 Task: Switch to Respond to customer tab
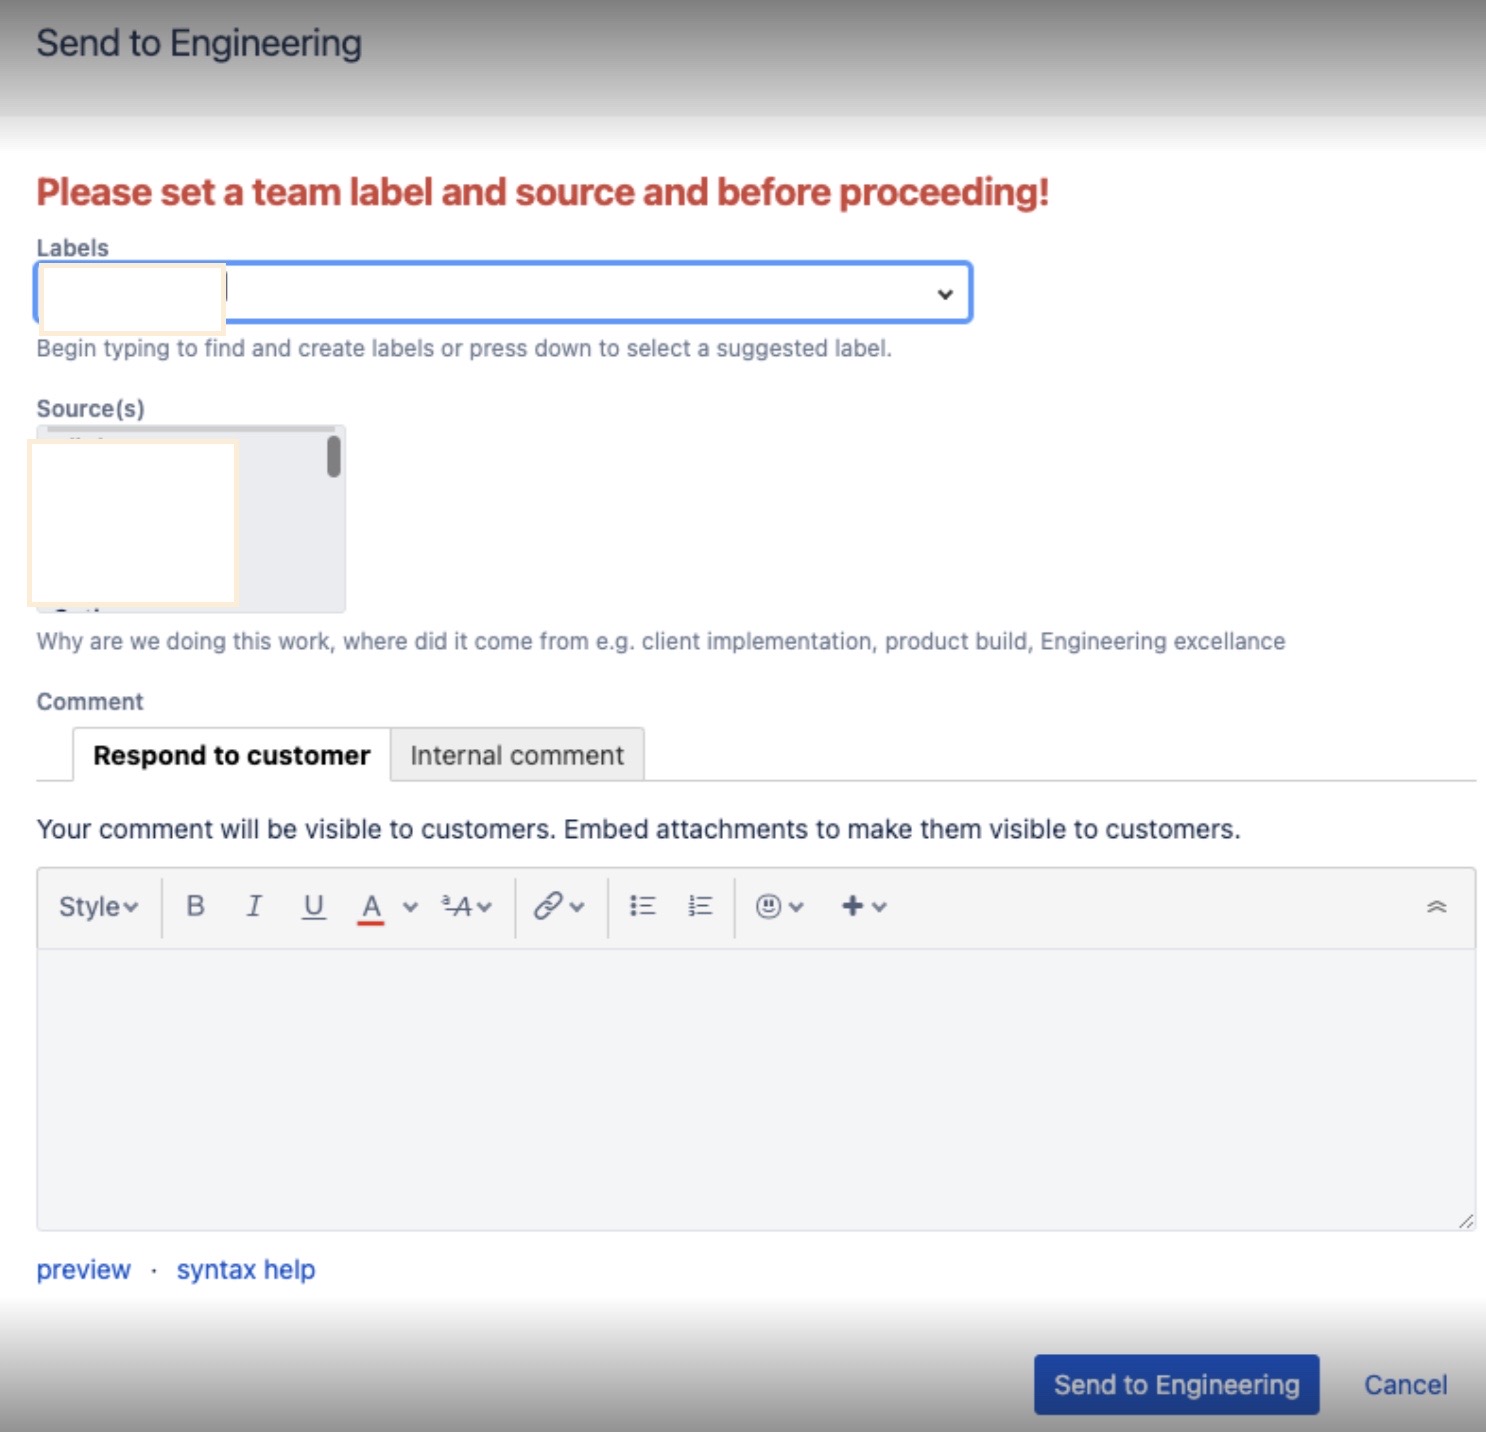point(231,755)
